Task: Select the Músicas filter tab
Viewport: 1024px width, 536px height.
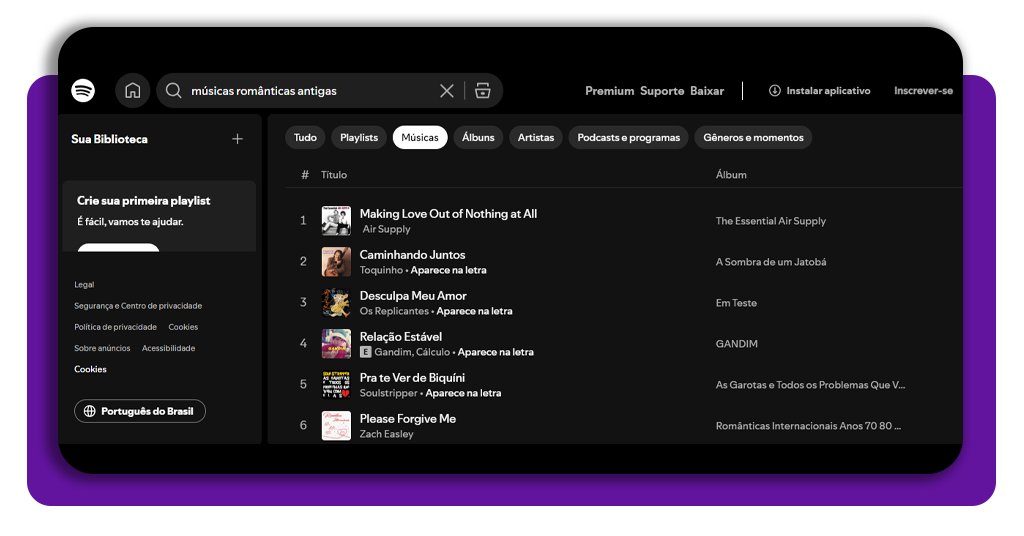Action: pos(420,138)
